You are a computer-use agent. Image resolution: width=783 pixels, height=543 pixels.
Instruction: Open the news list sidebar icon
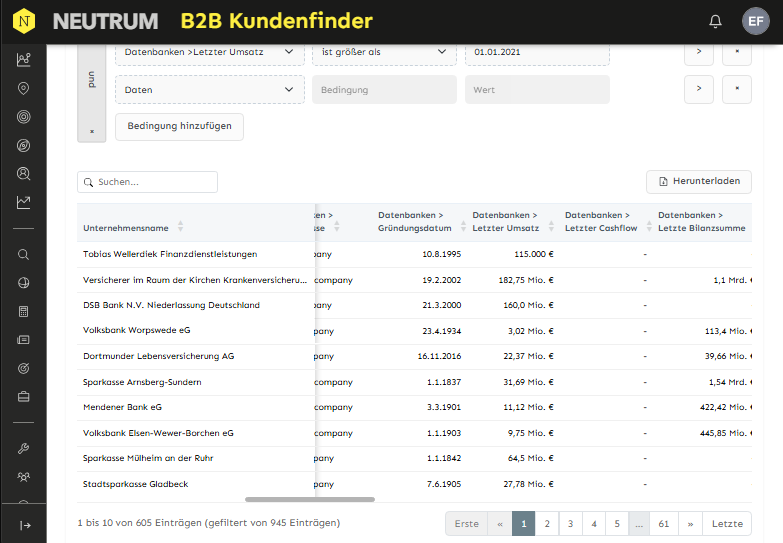coord(23,340)
